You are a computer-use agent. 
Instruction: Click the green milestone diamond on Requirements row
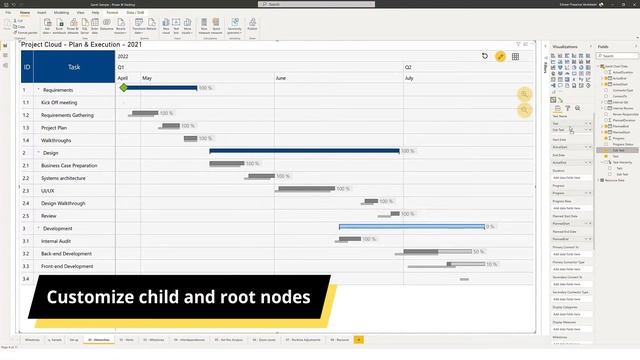click(124, 87)
